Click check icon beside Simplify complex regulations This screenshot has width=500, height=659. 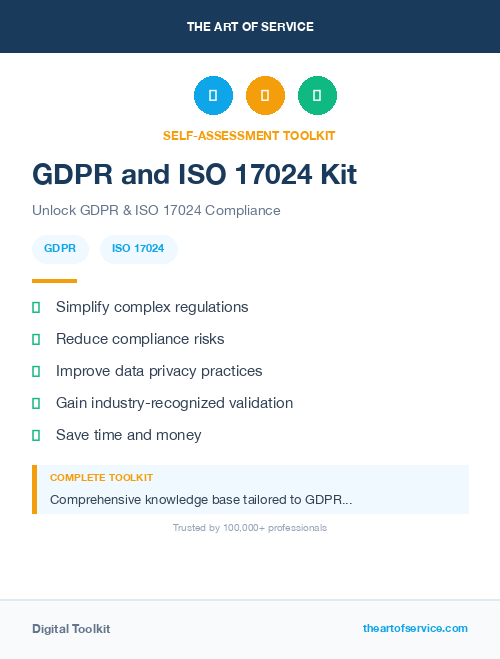(36, 307)
